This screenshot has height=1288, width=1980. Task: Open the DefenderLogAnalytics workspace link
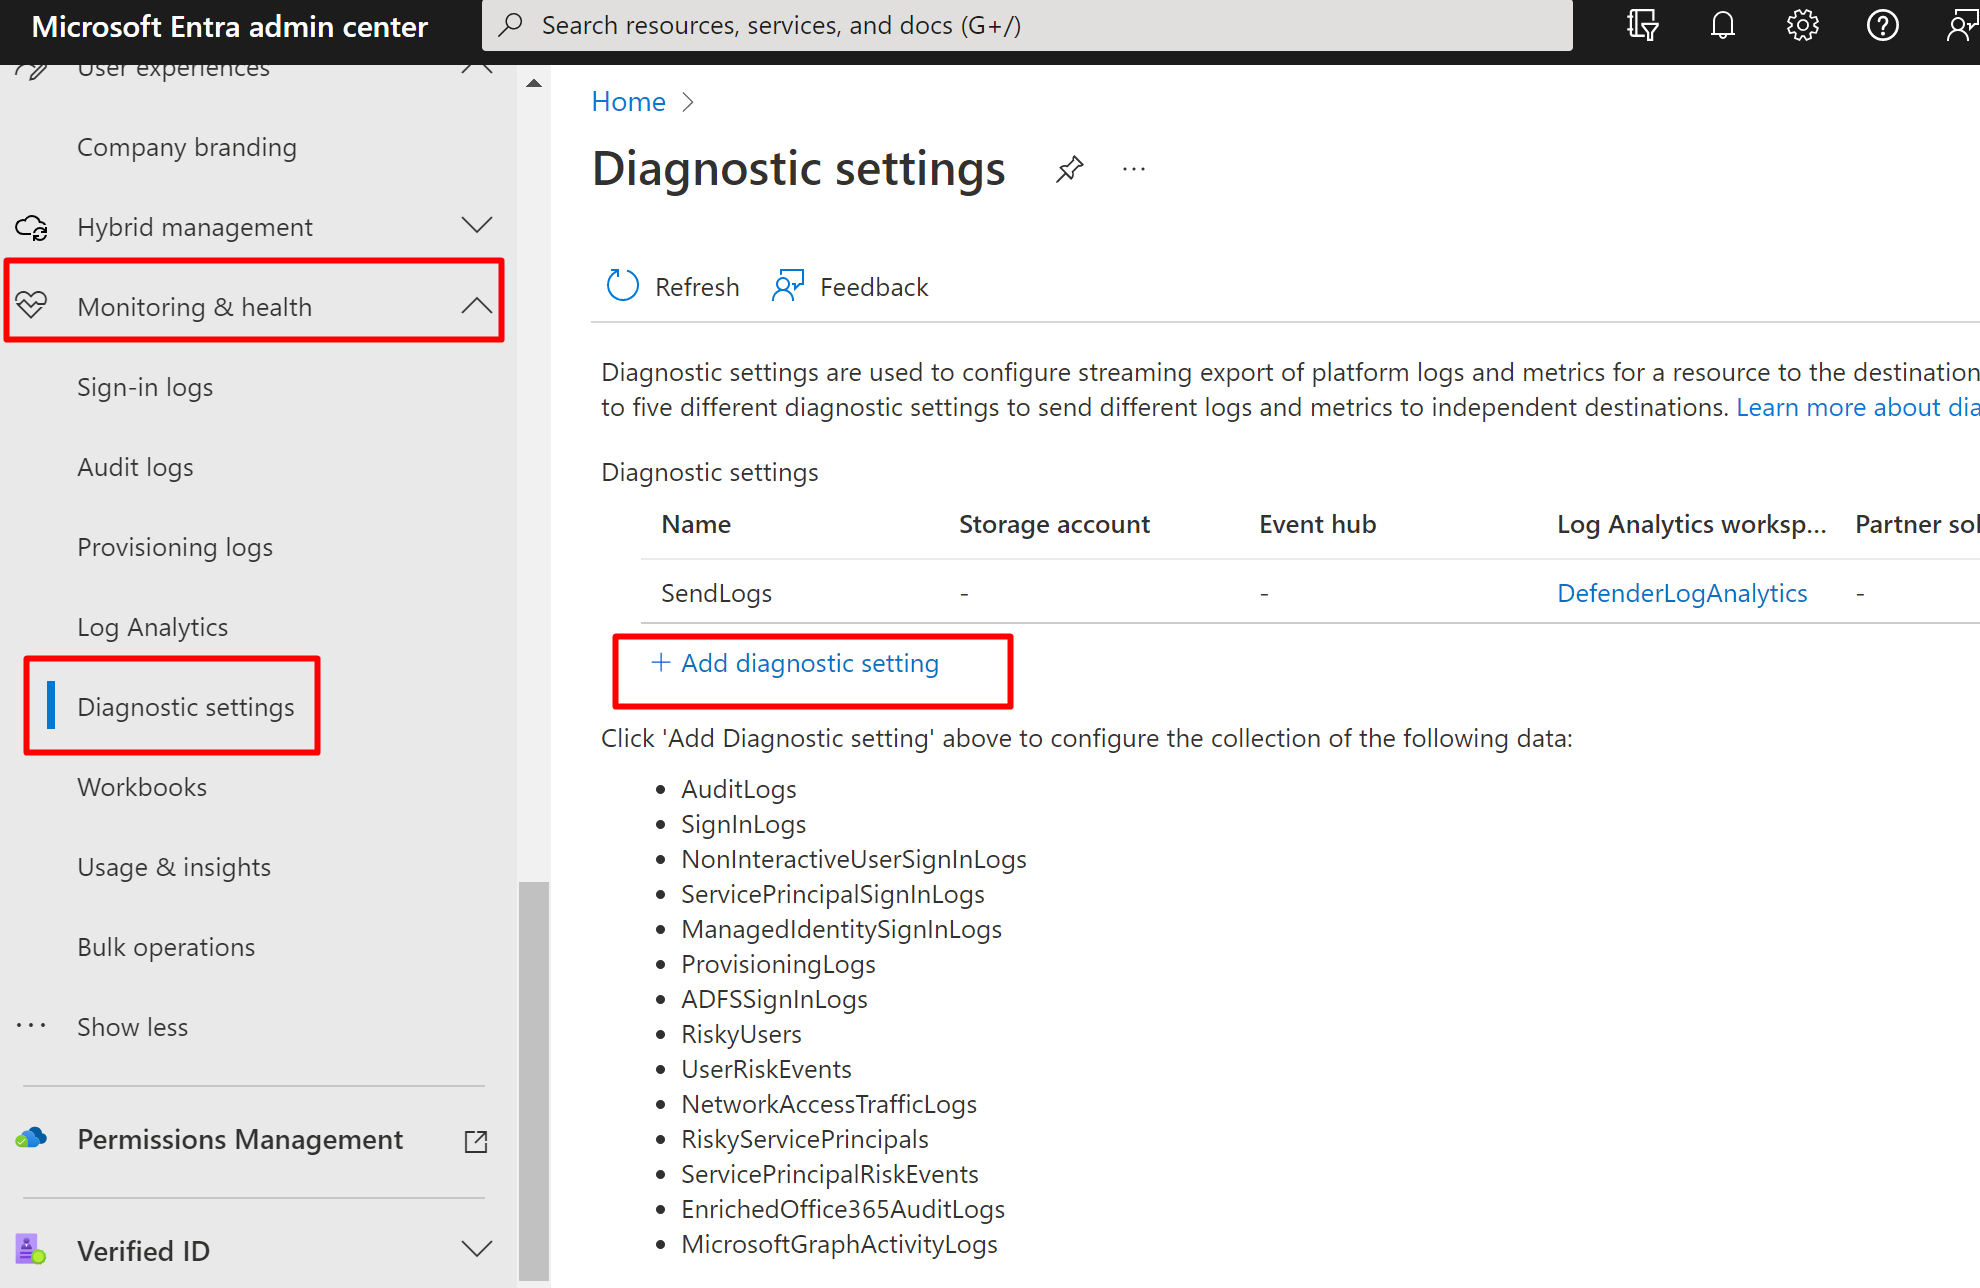pos(1682,593)
